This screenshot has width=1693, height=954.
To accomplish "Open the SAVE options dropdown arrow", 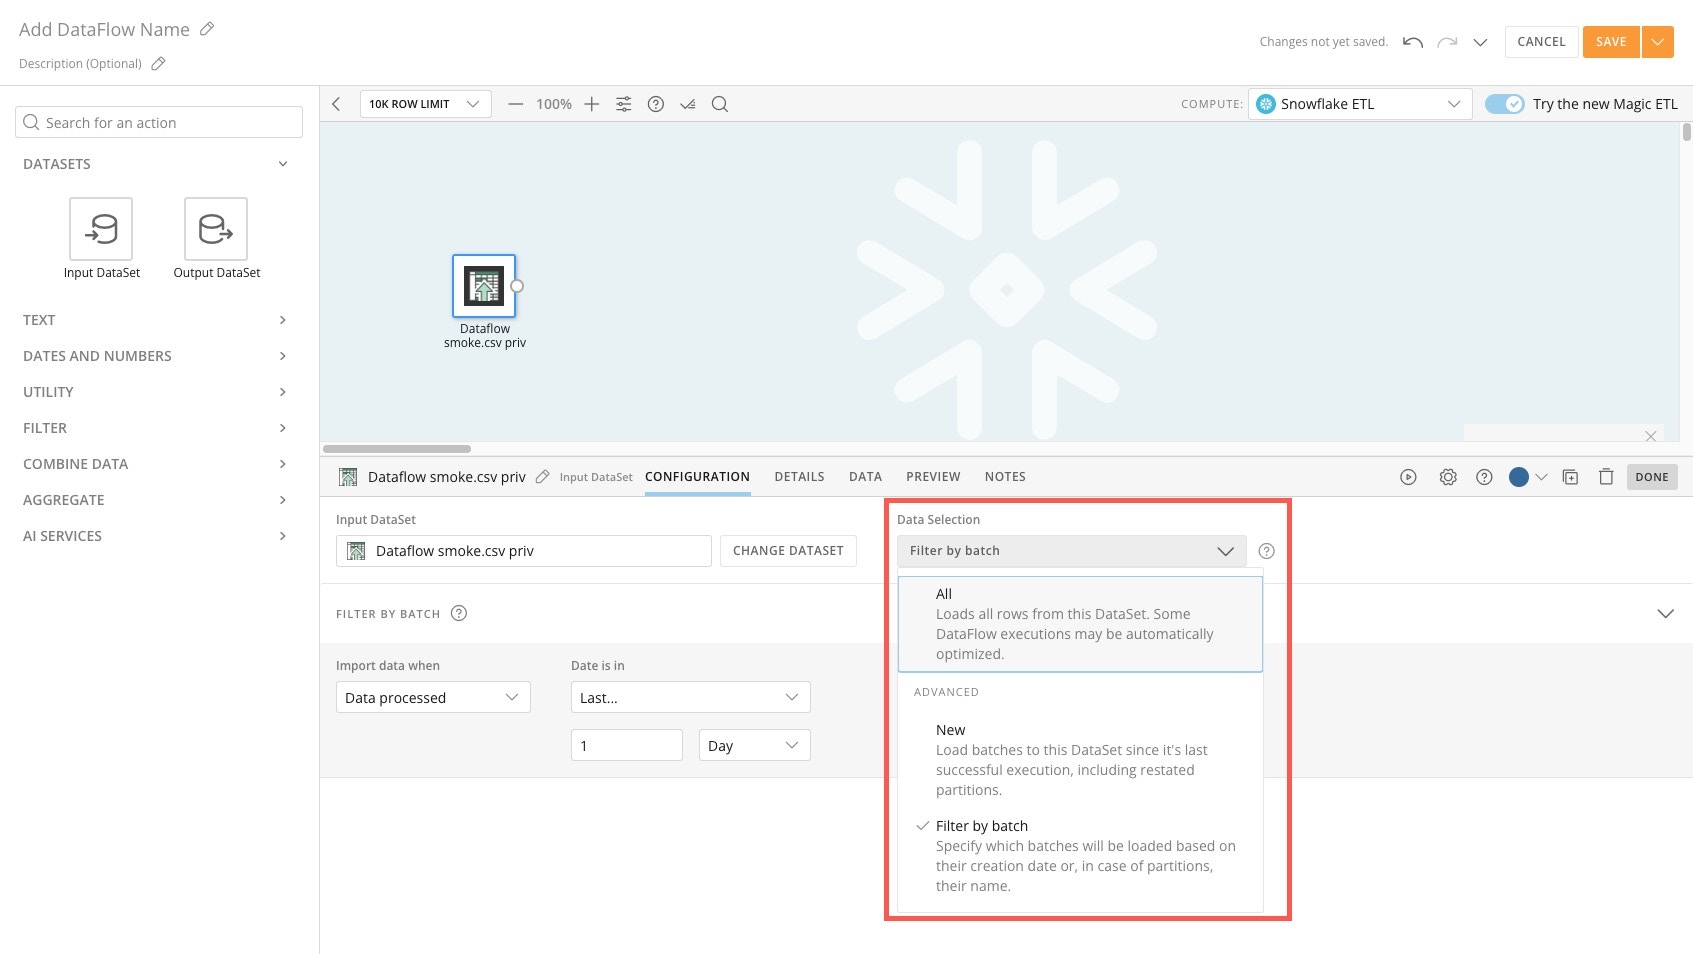I will tap(1658, 42).
